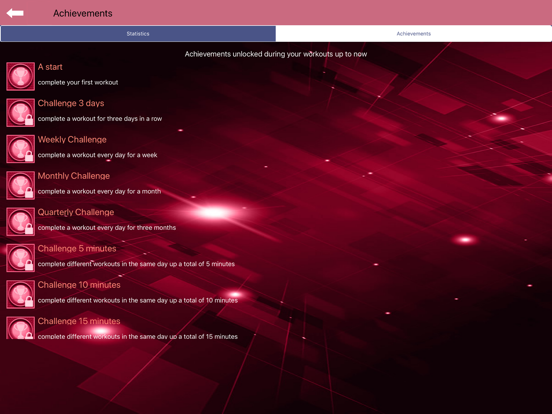
Task: Go back using the white arrow icon
Action: [15, 13]
